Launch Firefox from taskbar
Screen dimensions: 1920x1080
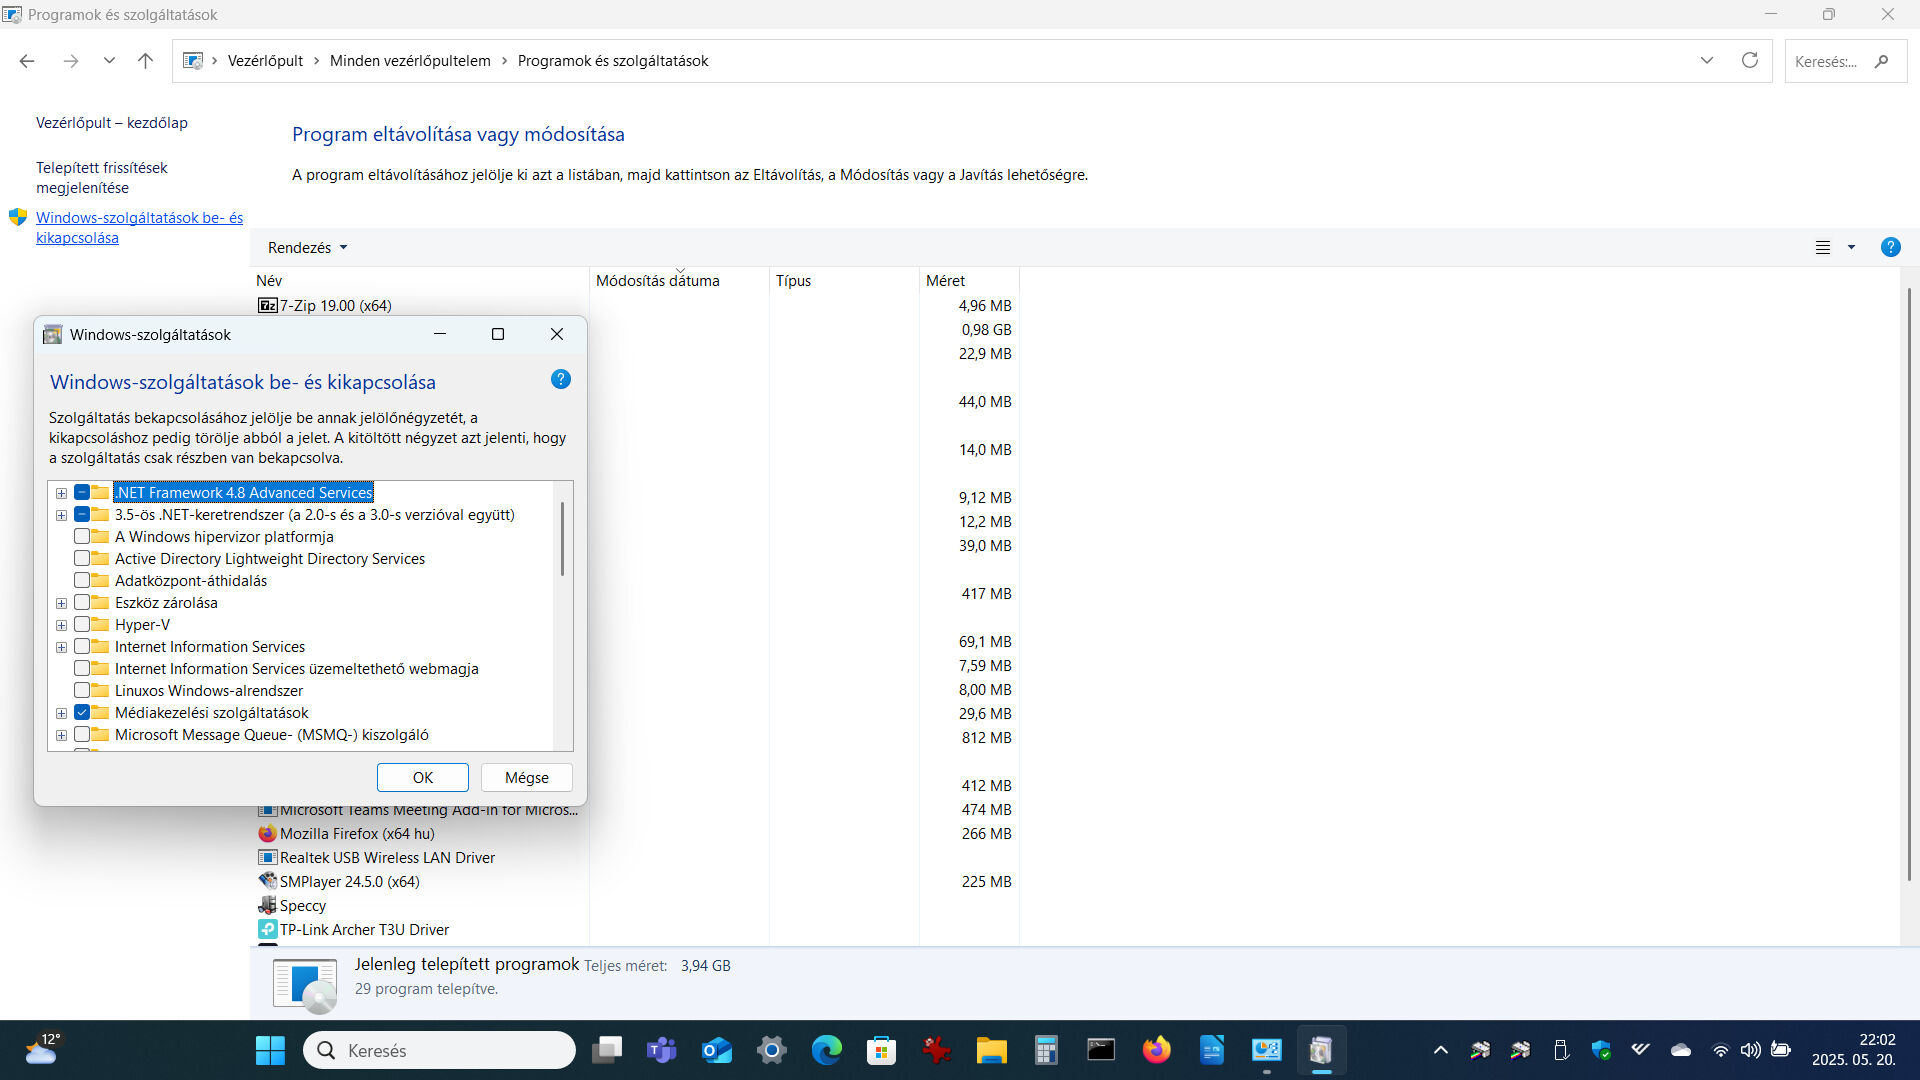click(x=1156, y=1050)
